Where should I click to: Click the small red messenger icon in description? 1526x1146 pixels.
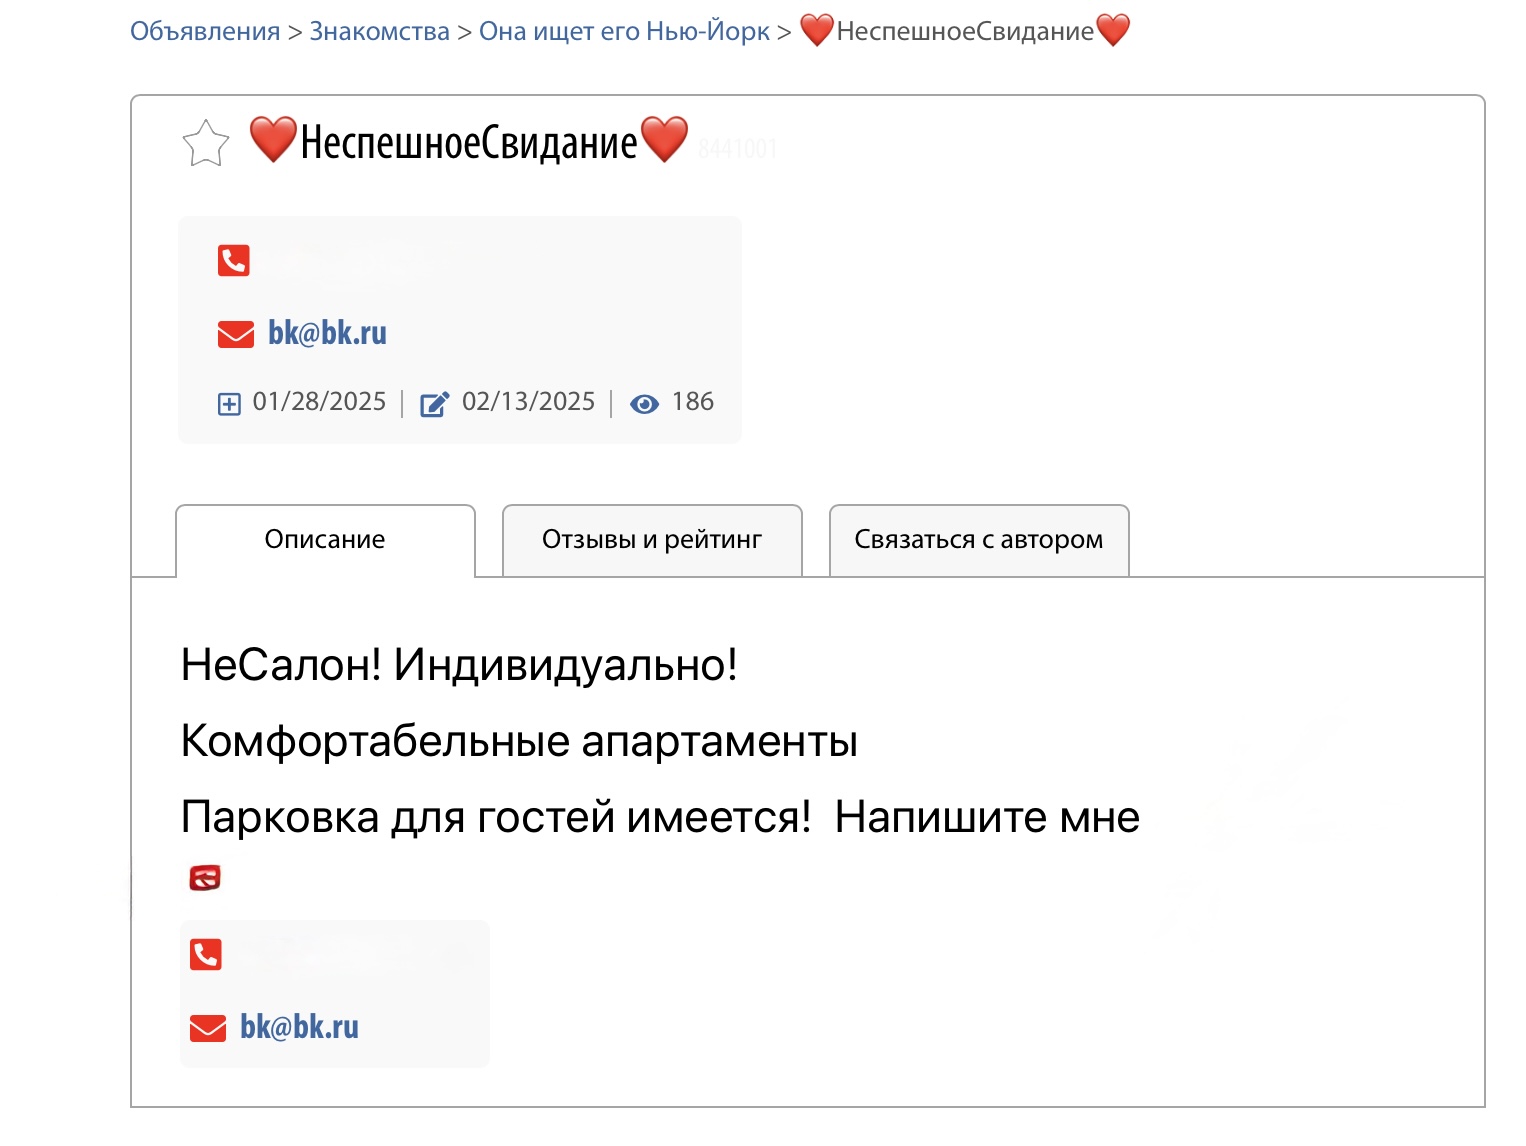tap(205, 878)
